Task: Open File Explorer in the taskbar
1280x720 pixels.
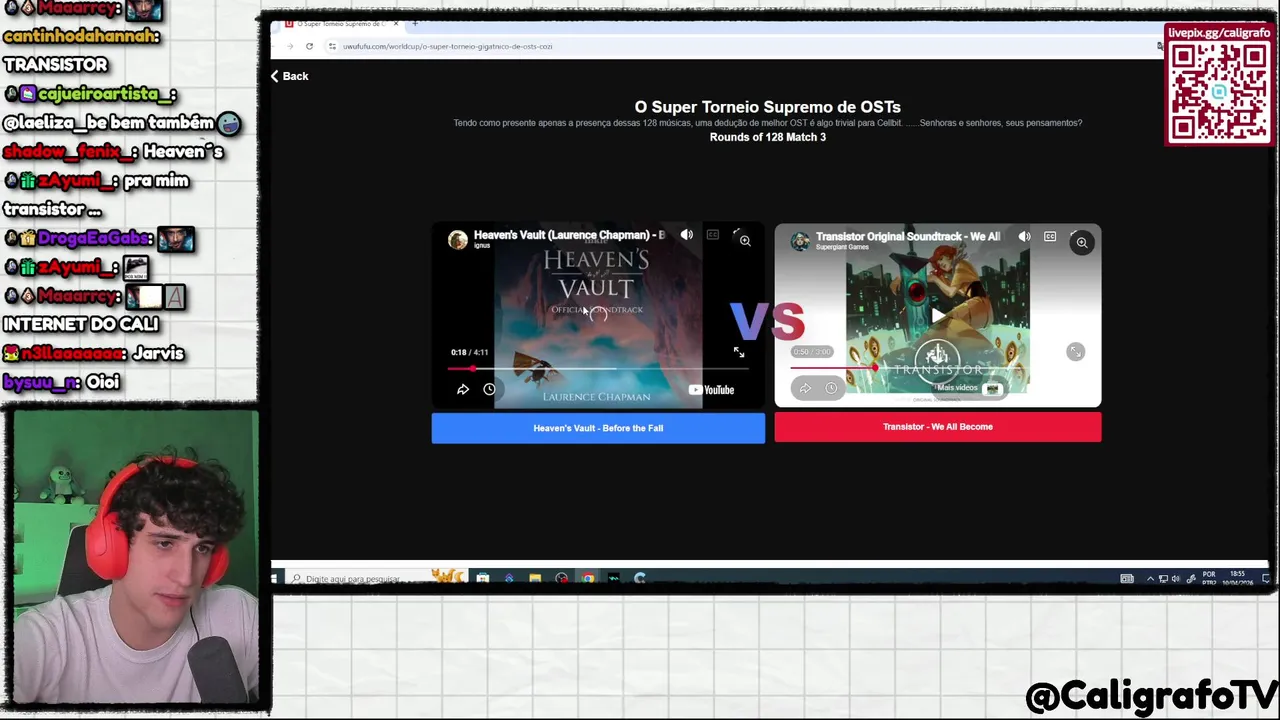Action: coord(535,578)
